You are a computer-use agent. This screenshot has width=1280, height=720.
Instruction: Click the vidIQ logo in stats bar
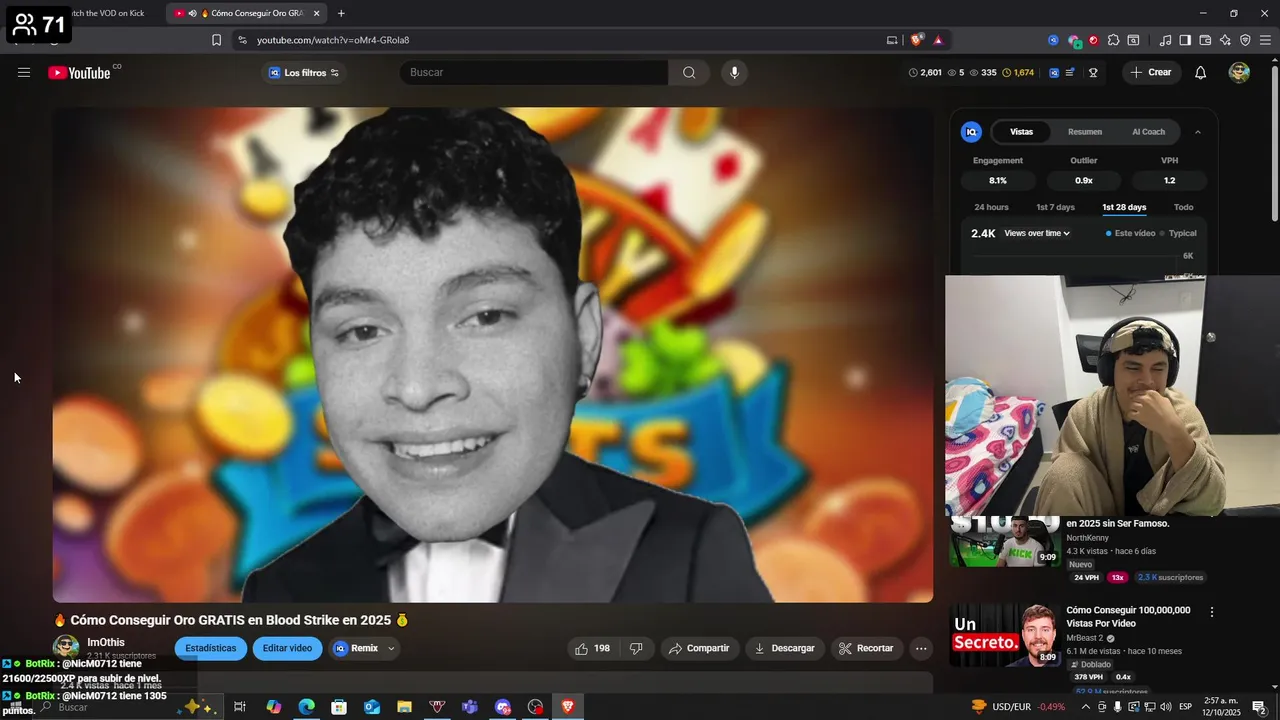click(x=1054, y=72)
